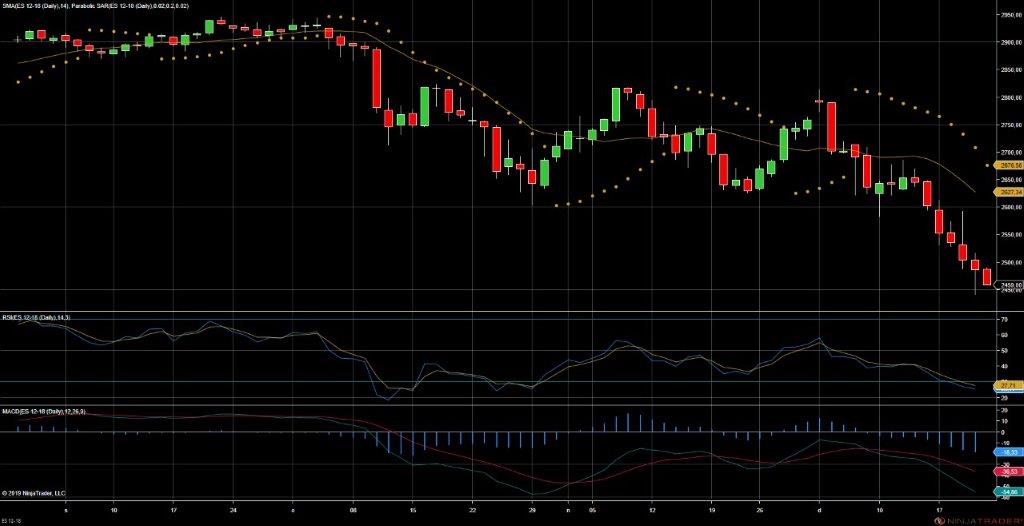The height and width of the screenshot is (526, 1024).
Task: Click the RSI(ES 12-18 Daily) panel label
Action: pos(35,317)
